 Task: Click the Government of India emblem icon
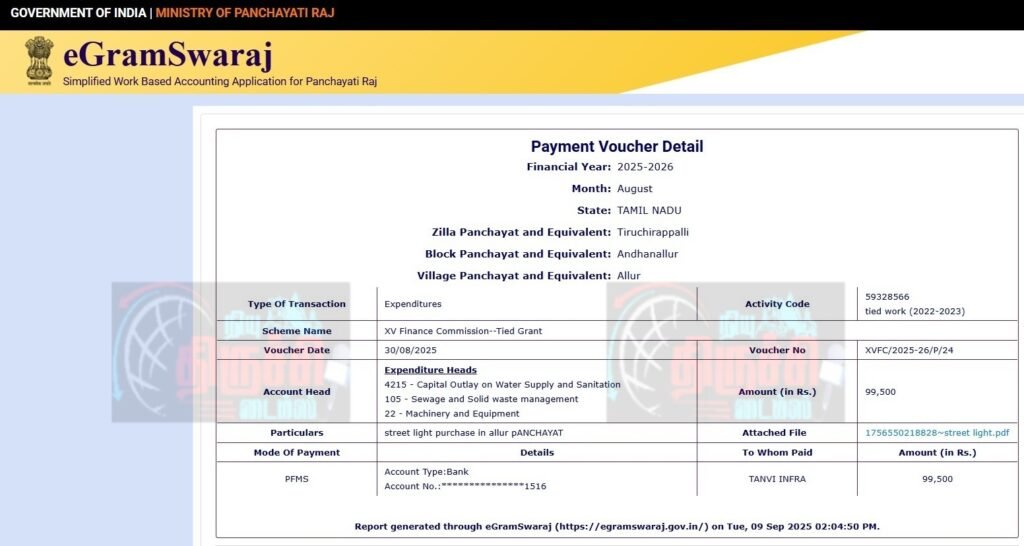point(39,62)
